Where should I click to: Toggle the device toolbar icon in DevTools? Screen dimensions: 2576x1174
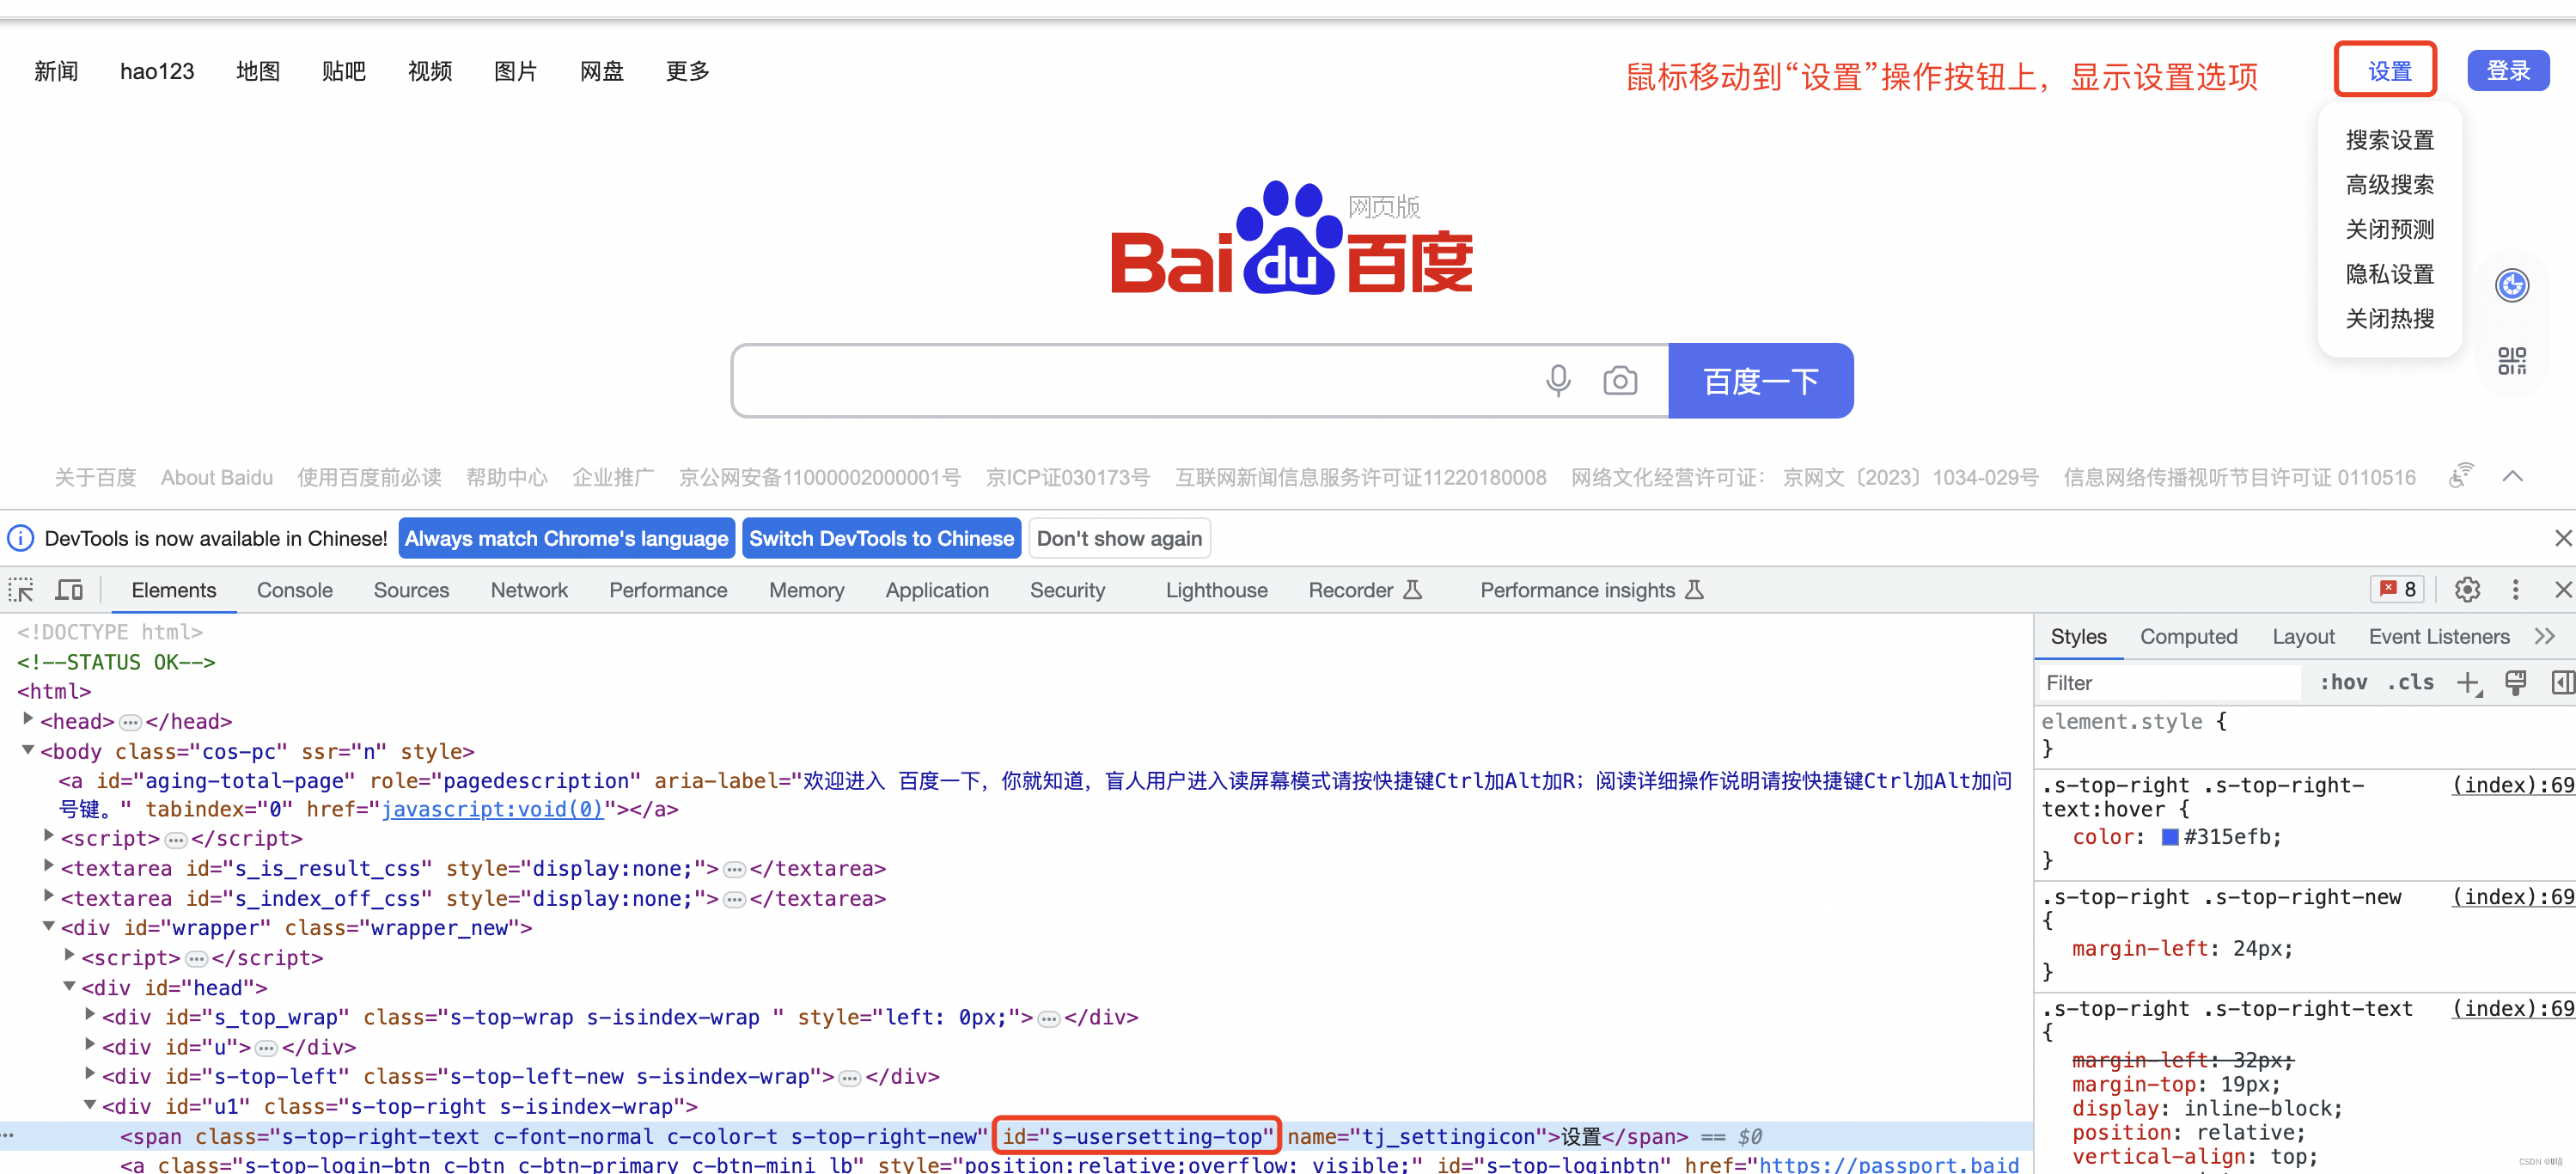(x=69, y=590)
